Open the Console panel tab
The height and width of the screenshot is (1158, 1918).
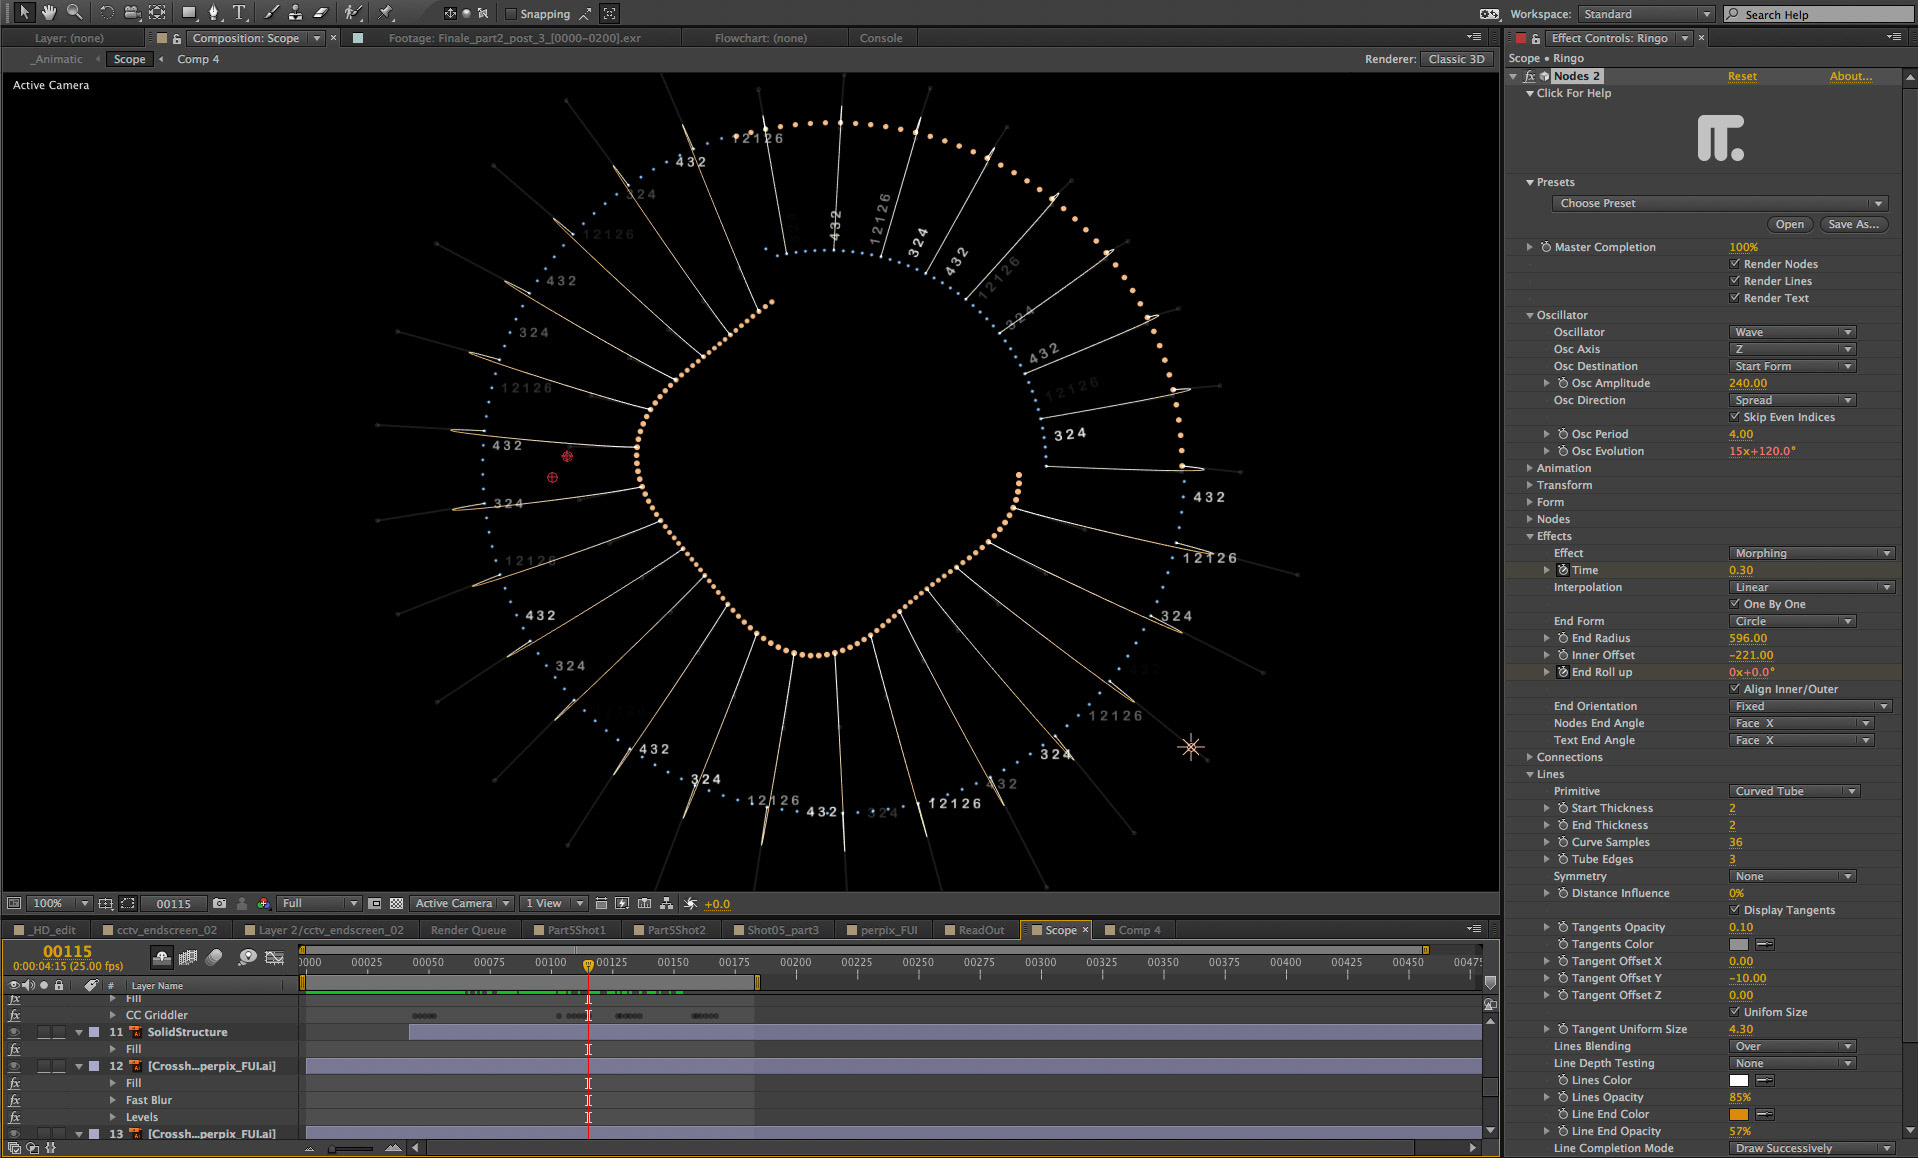tap(880, 38)
